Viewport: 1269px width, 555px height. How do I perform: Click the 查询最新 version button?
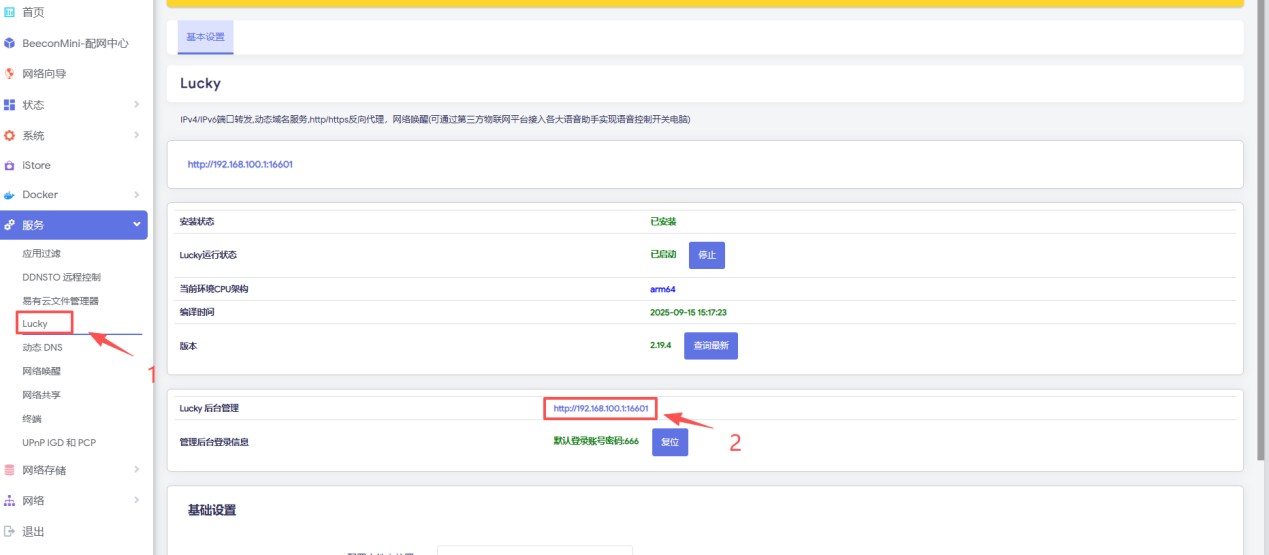point(710,346)
